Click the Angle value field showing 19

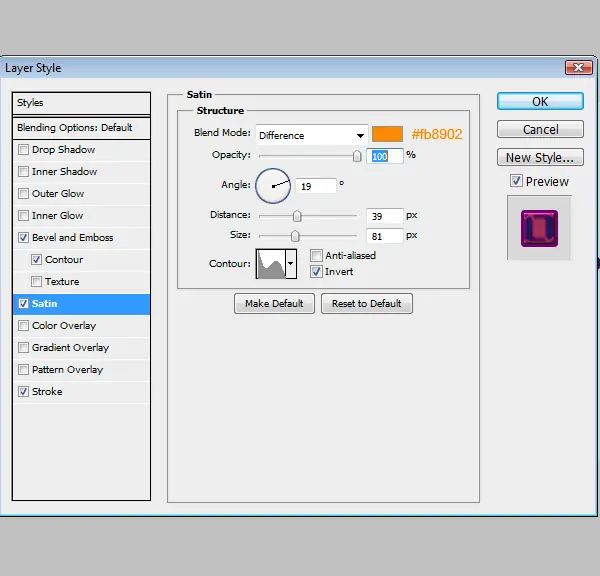(316, 186)
